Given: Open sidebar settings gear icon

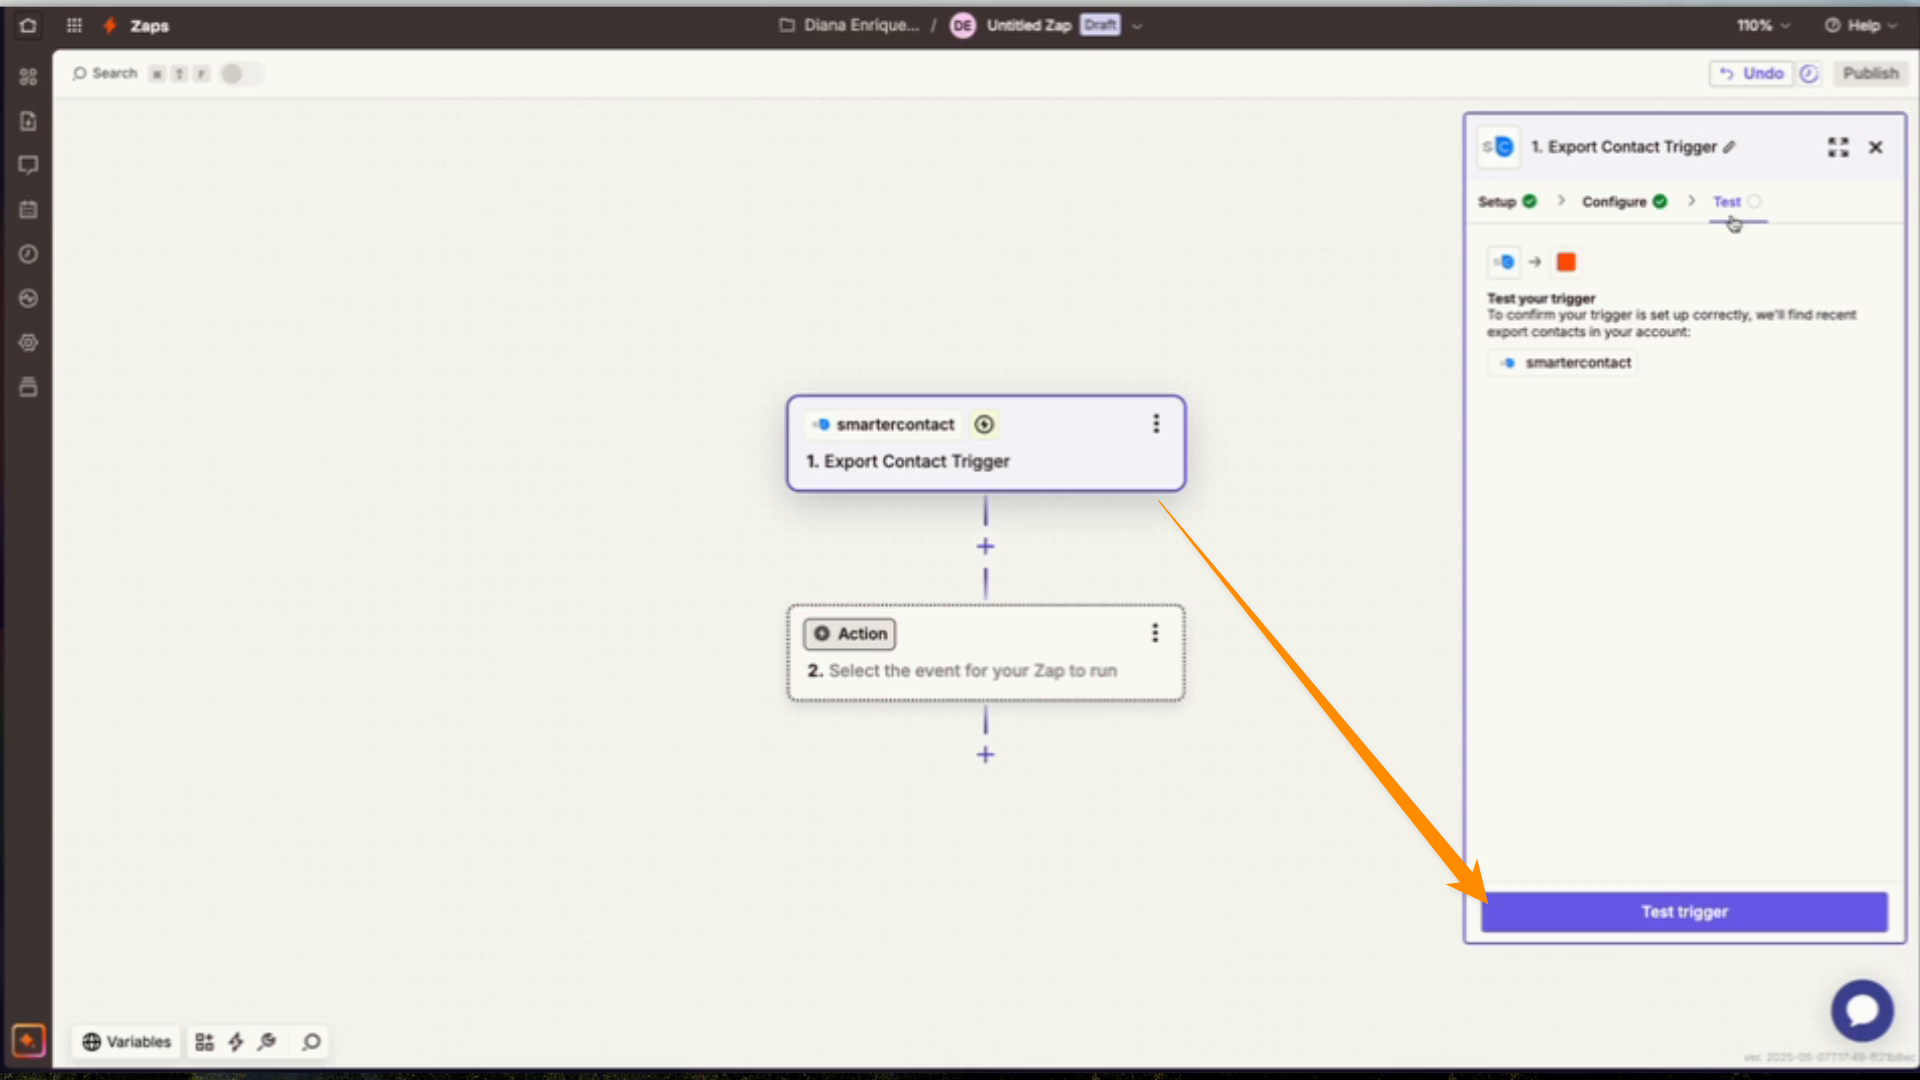Looking at the screenshot, I should [28, 343].
